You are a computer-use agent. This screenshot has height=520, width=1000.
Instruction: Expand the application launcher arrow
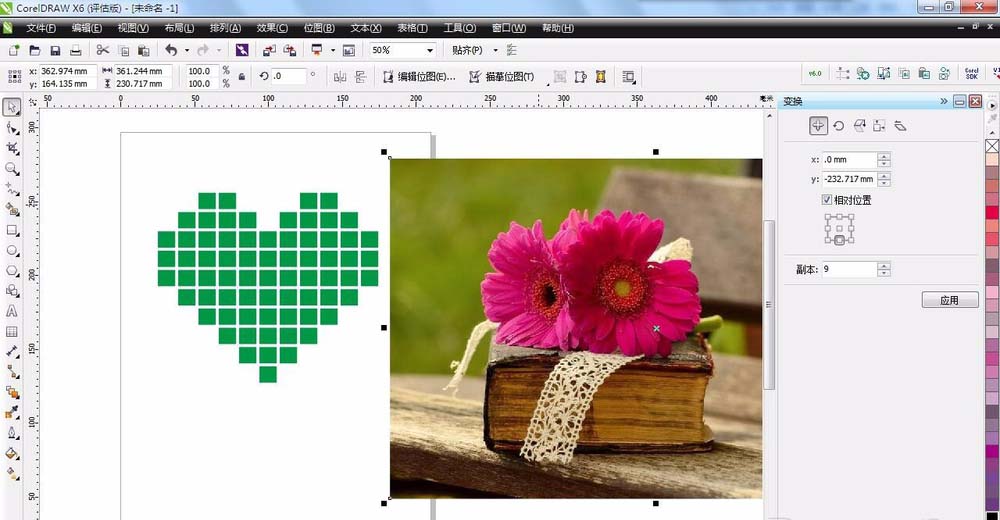pyautogui.click(x=332, y=50)
